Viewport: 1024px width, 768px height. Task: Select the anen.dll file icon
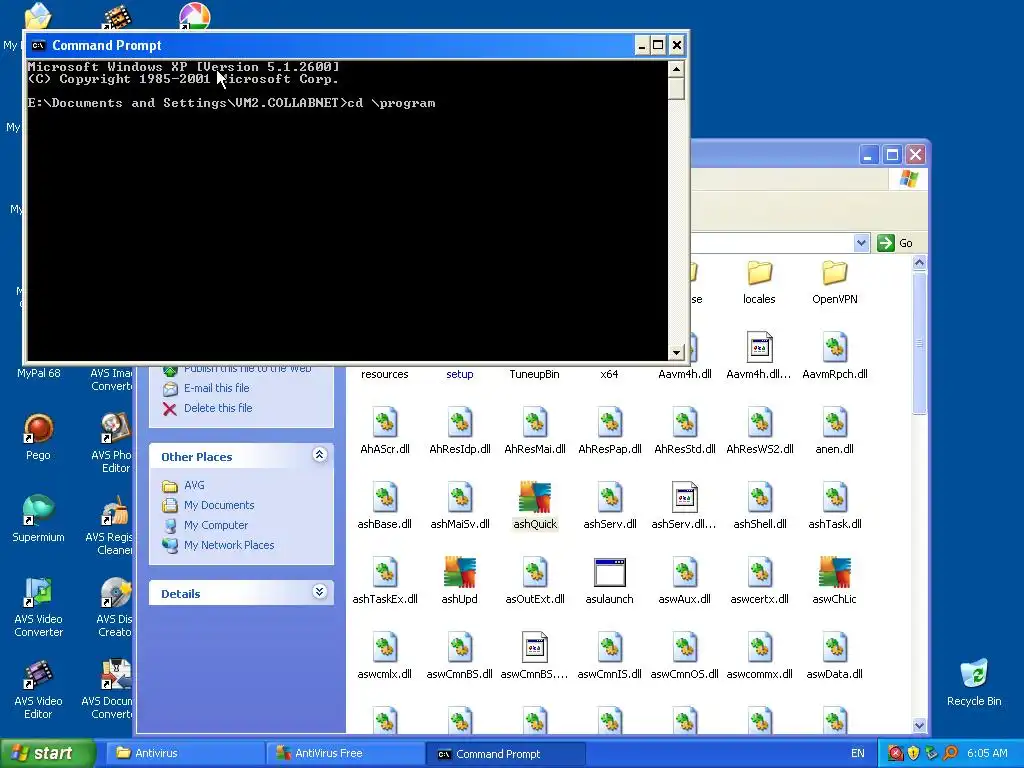[x=835, y=423]
